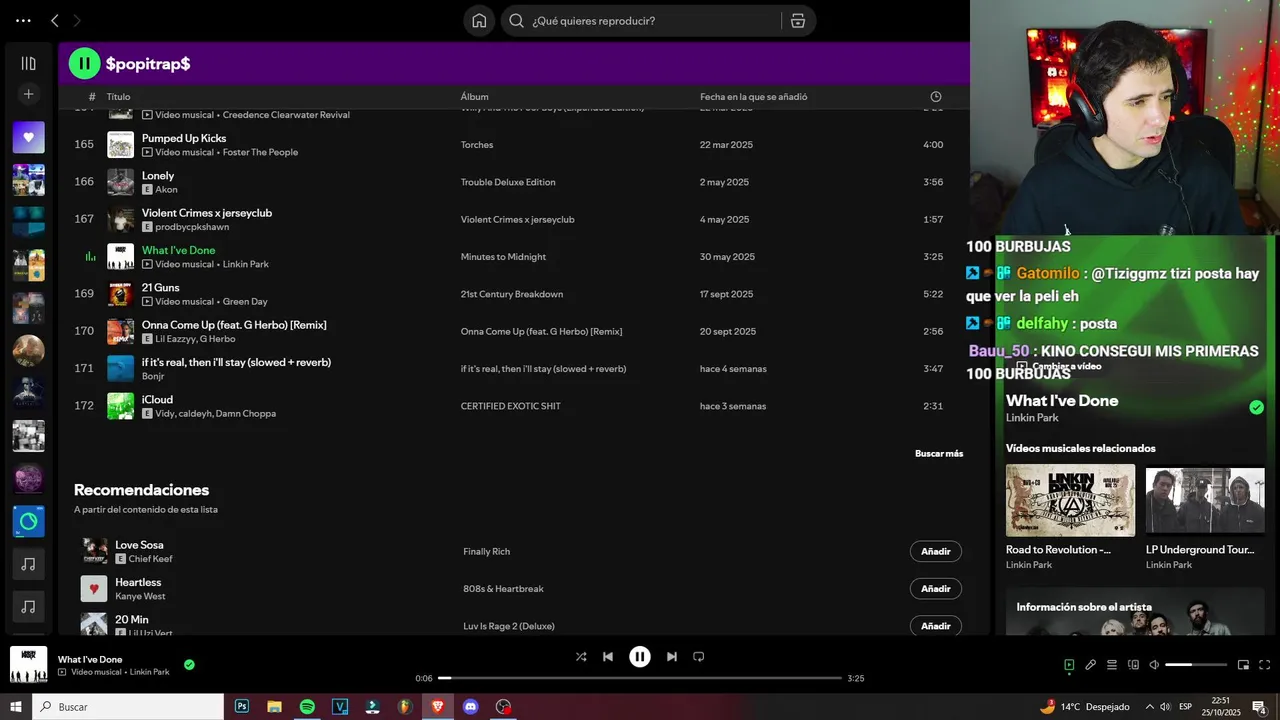Click the 21 Guns album cover thumbnail
Screen dimensions: 1280x720
120,294
